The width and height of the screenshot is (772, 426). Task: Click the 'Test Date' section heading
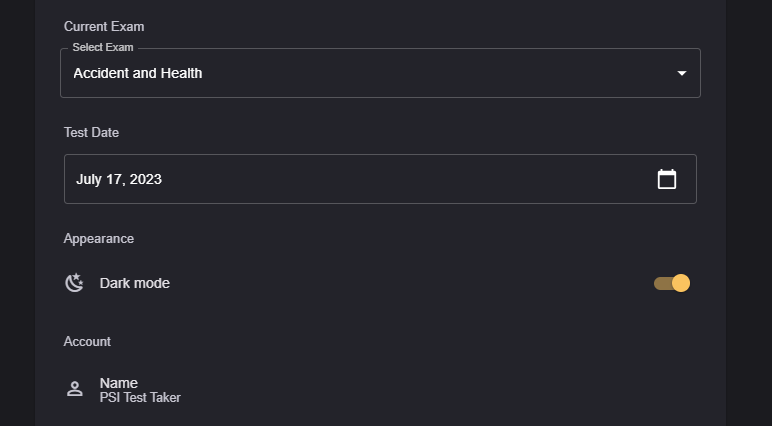point(92,132)
